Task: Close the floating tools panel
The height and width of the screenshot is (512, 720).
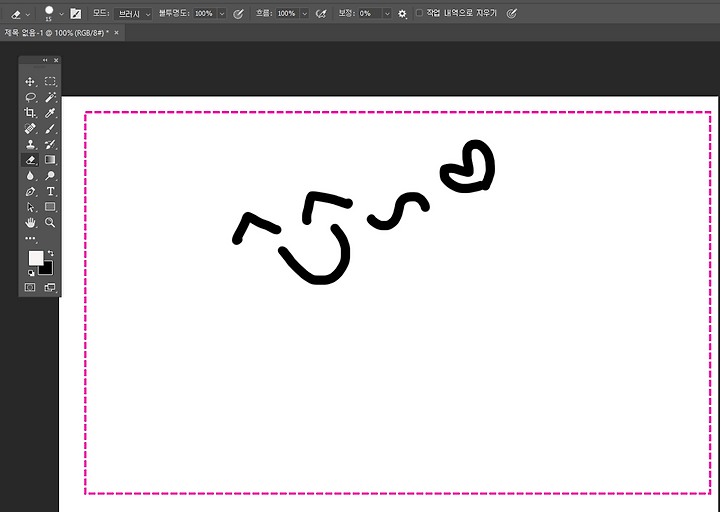Action: click(56, 60)
